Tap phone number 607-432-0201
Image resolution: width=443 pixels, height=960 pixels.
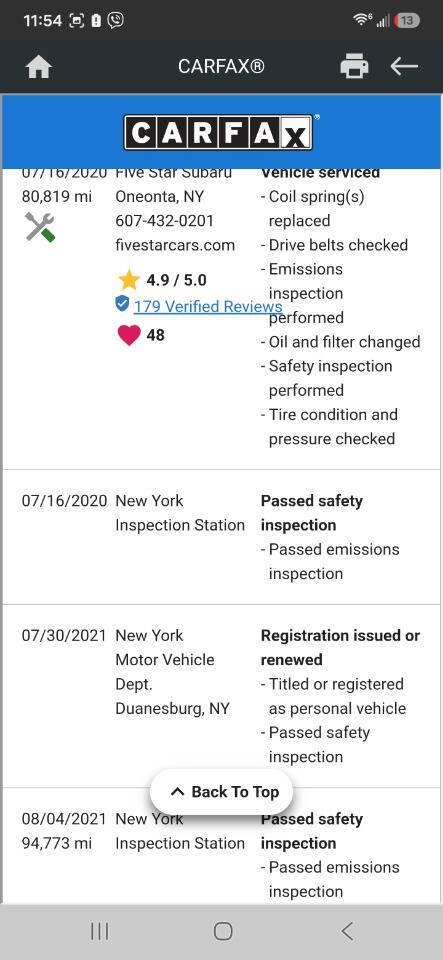(164, 220)
